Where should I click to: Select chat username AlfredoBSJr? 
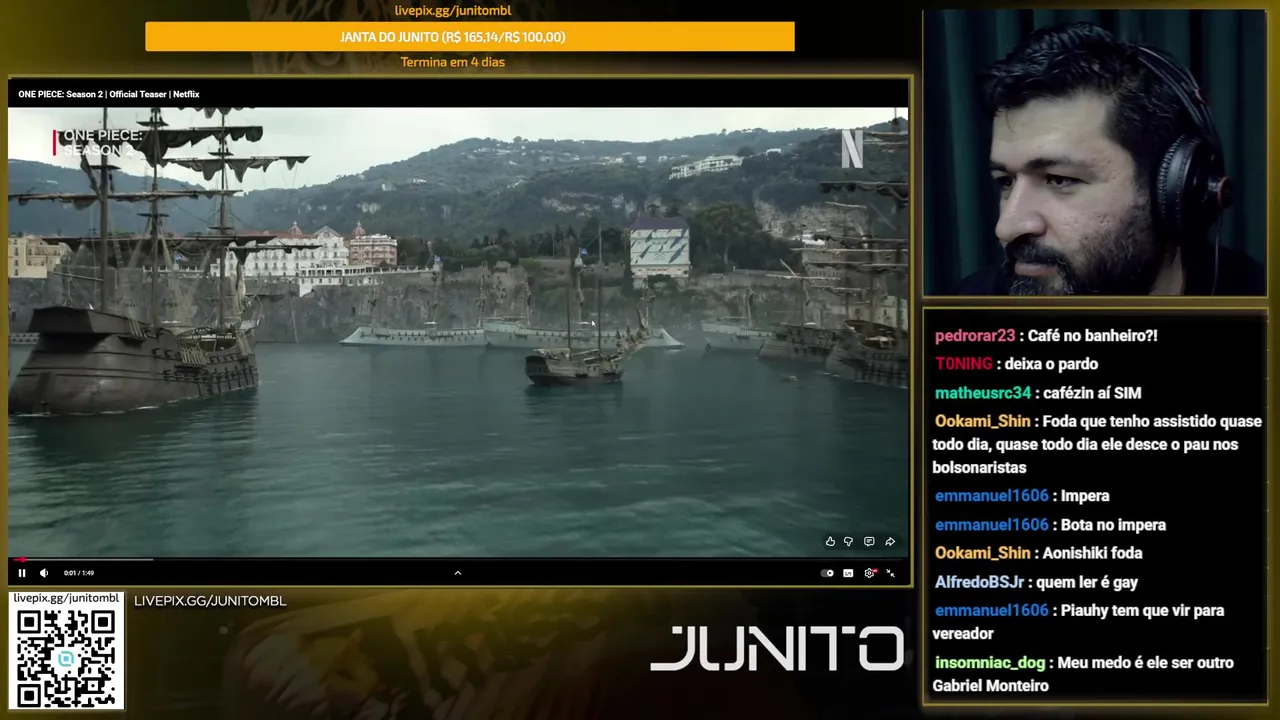tap(980, 582)
